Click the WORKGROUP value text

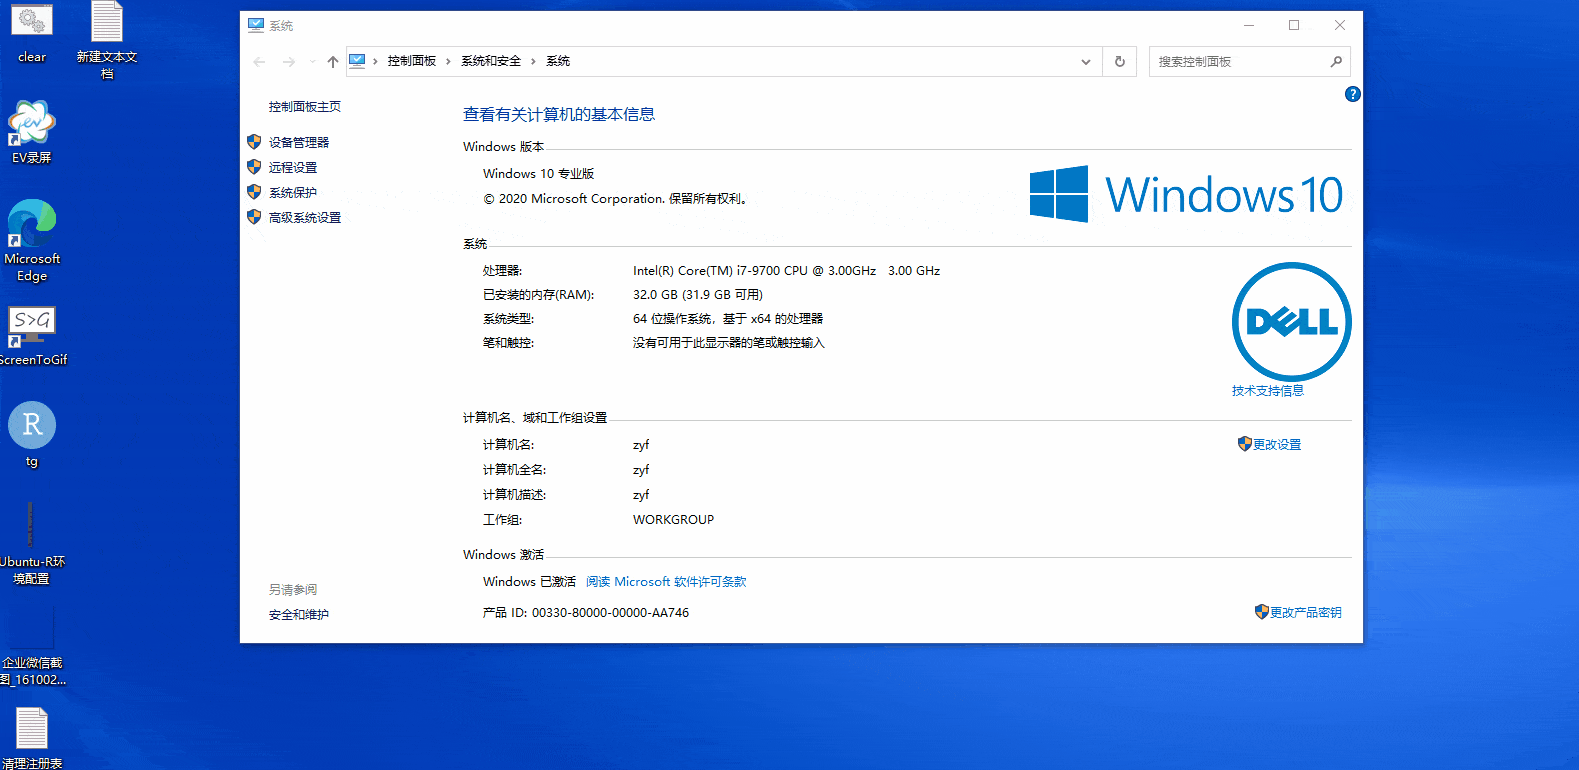(x=673, y=519)
